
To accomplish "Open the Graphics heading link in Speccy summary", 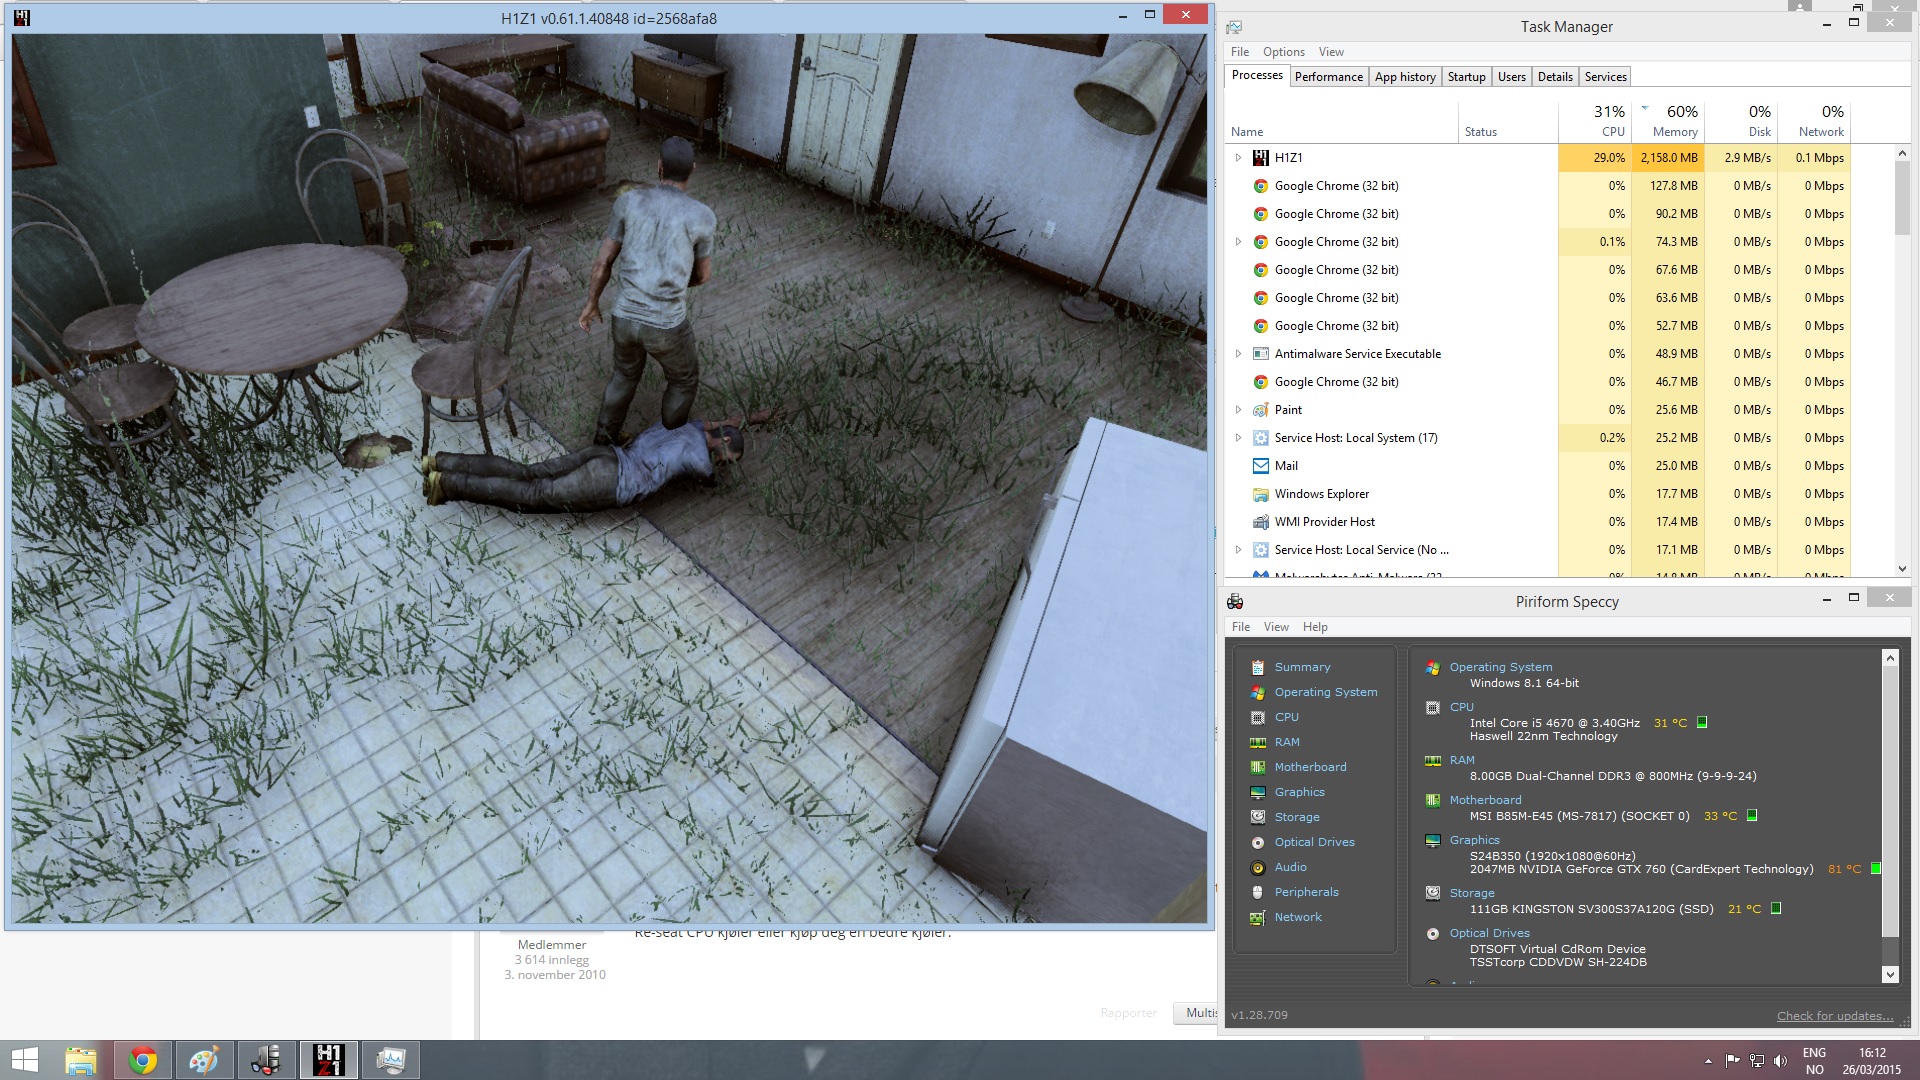I will 1475,840.
